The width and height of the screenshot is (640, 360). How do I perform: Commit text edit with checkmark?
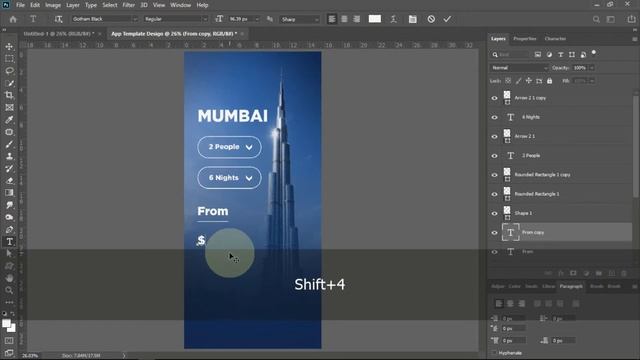447,19
